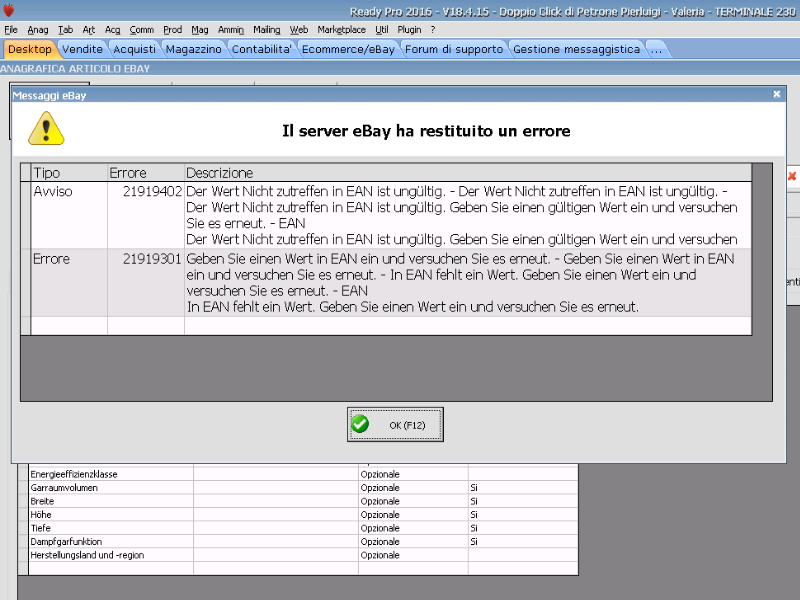Click the Messaggi eBay dialog title
Image resolution: width=800 pixels, height=600 pixels.
[49, 95]
